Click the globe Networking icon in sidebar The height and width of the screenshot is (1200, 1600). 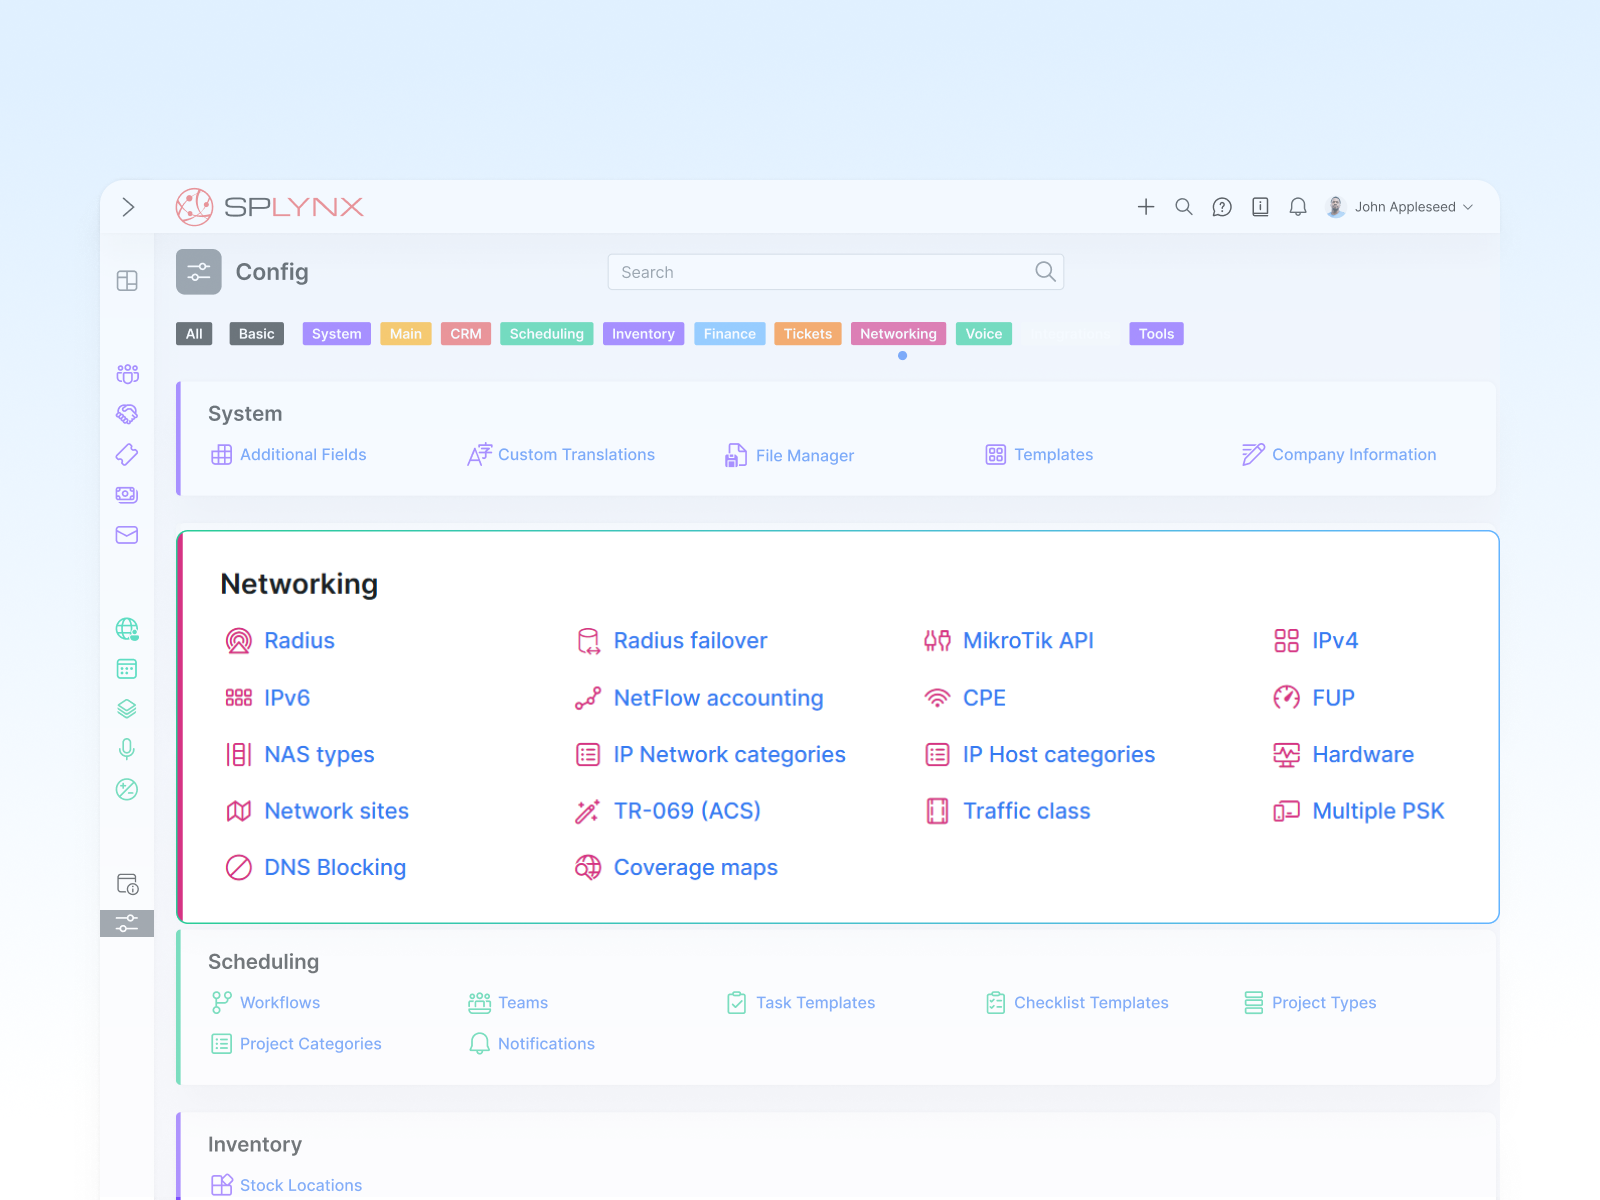click(x=127, y=629)
